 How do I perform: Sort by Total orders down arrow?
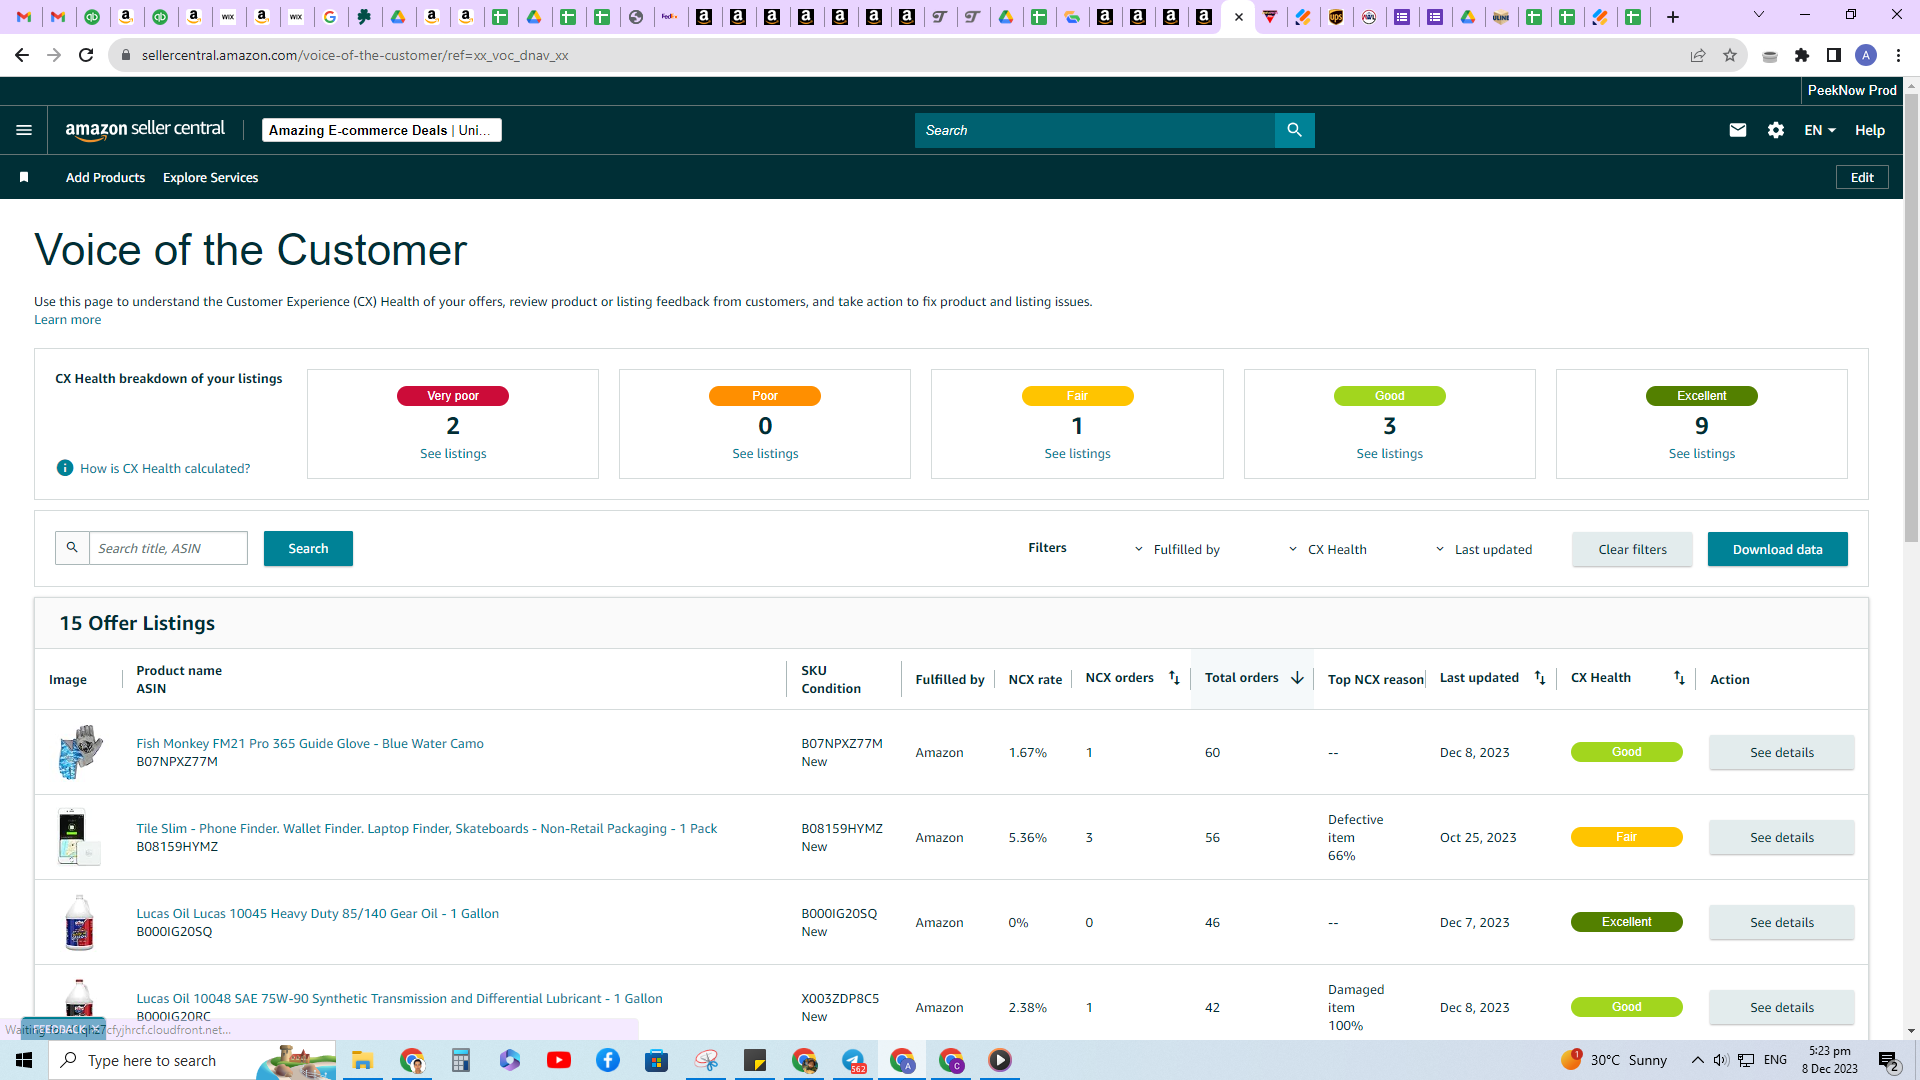click(x=1297, y=678)
